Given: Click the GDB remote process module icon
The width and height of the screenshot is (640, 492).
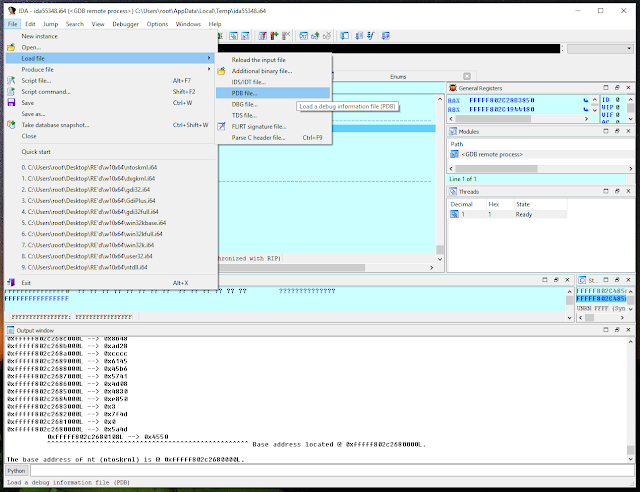Looking at the screenshot, I should pos(454,154).
